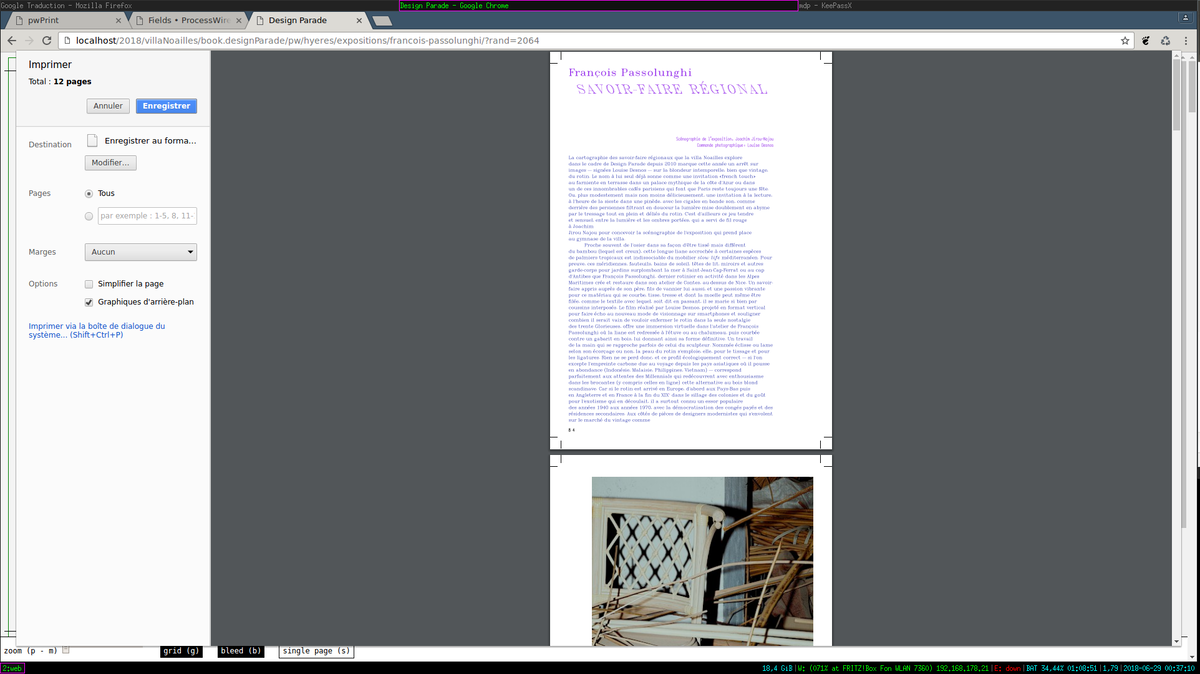Switch to the Fields • ProcessWire tab

click(182, 20)
